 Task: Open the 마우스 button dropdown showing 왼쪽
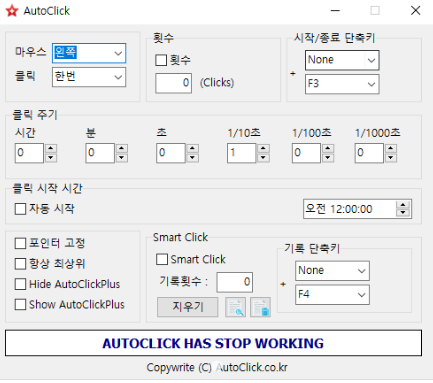(x=89, y=53)
